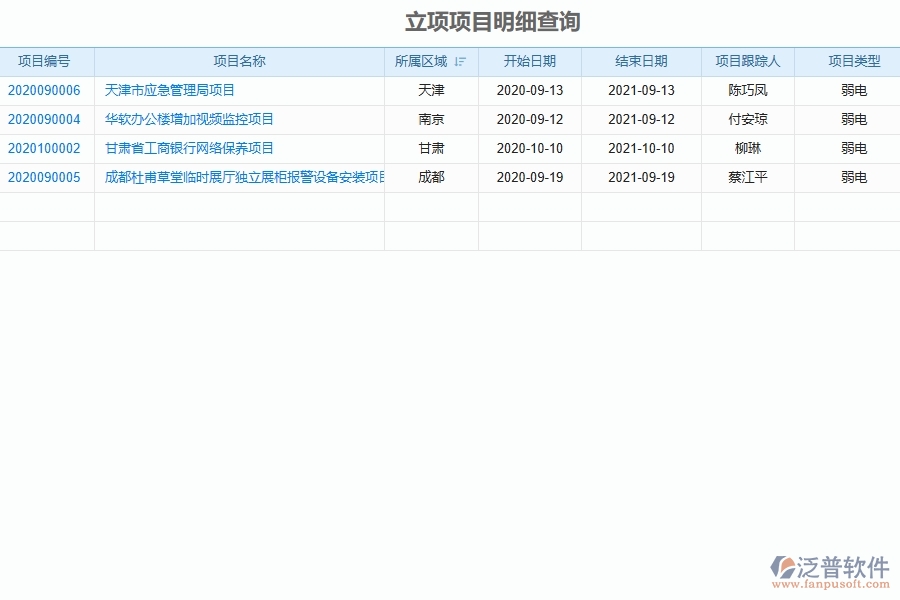The height and width of the screenshot is (600, 900).
Task: Click the 项目编号 column header
Action: pos(46,61)
